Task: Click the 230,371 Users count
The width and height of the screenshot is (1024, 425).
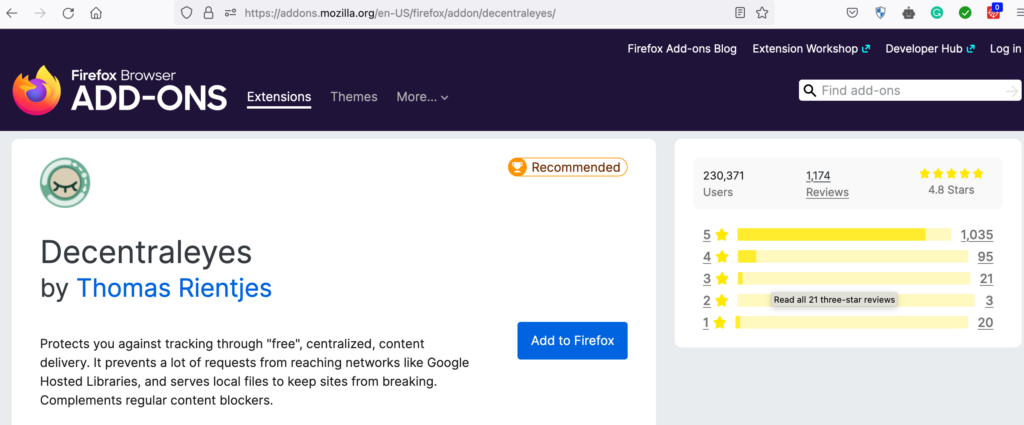Action: [724, 183]
